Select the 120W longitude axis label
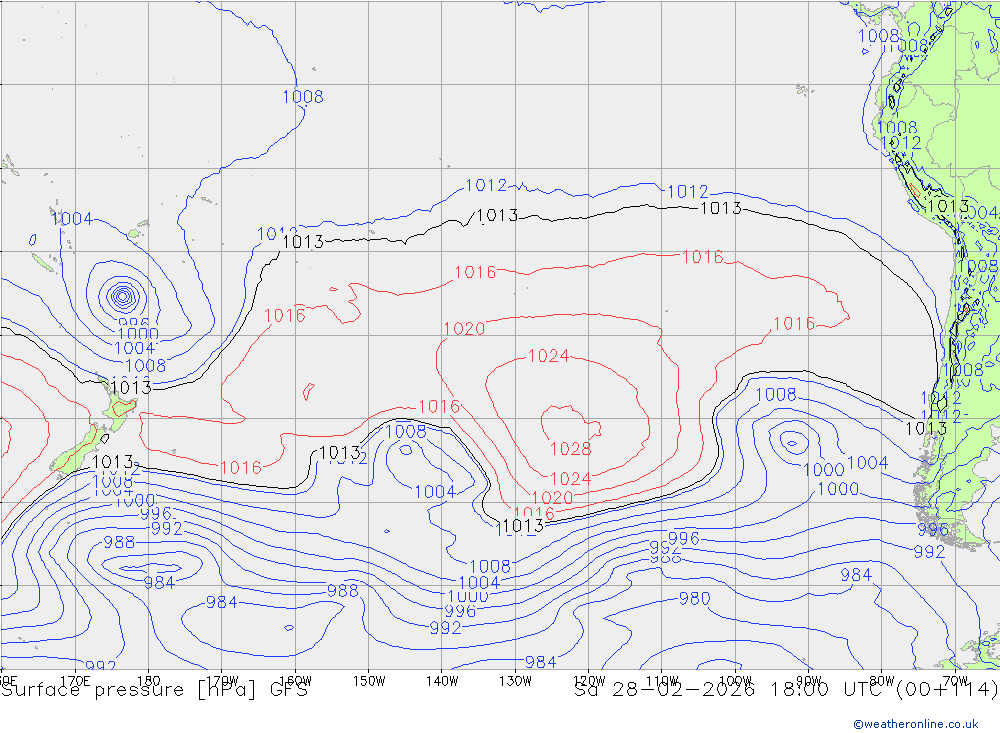 pyautogui.click(x=589, y=681)
